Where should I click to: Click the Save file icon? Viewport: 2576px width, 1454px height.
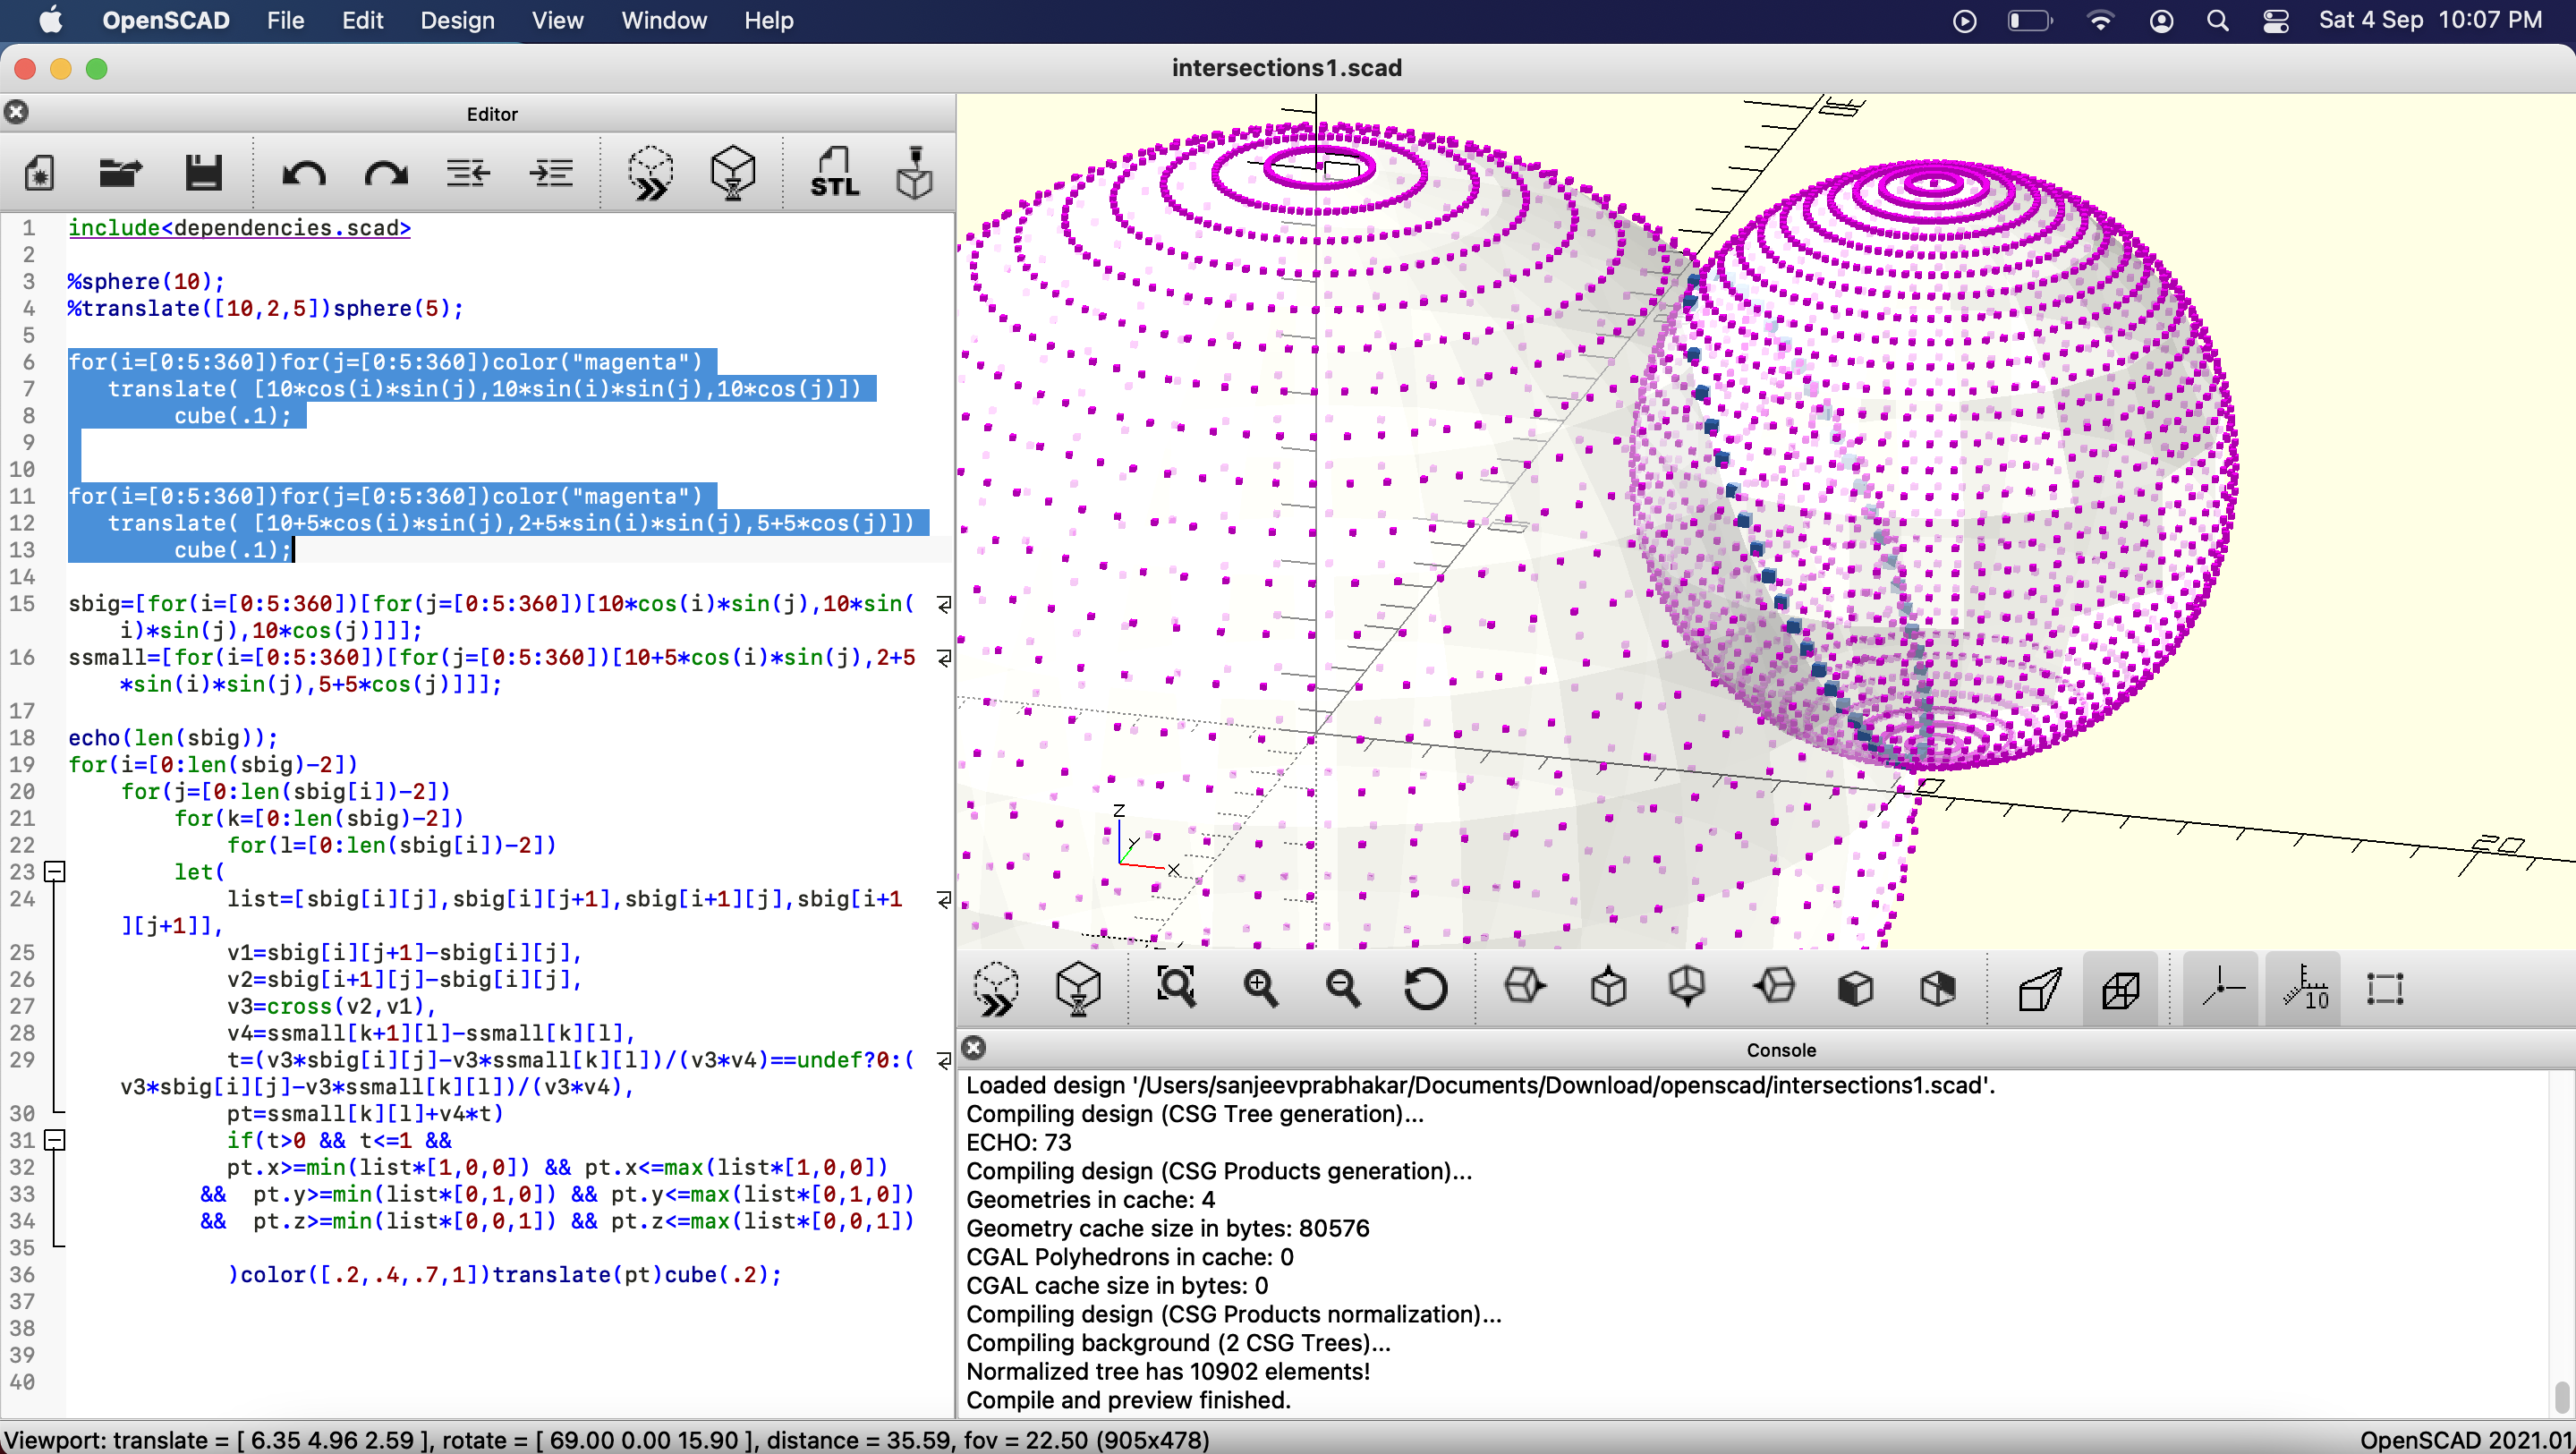[x=204, y=173]
